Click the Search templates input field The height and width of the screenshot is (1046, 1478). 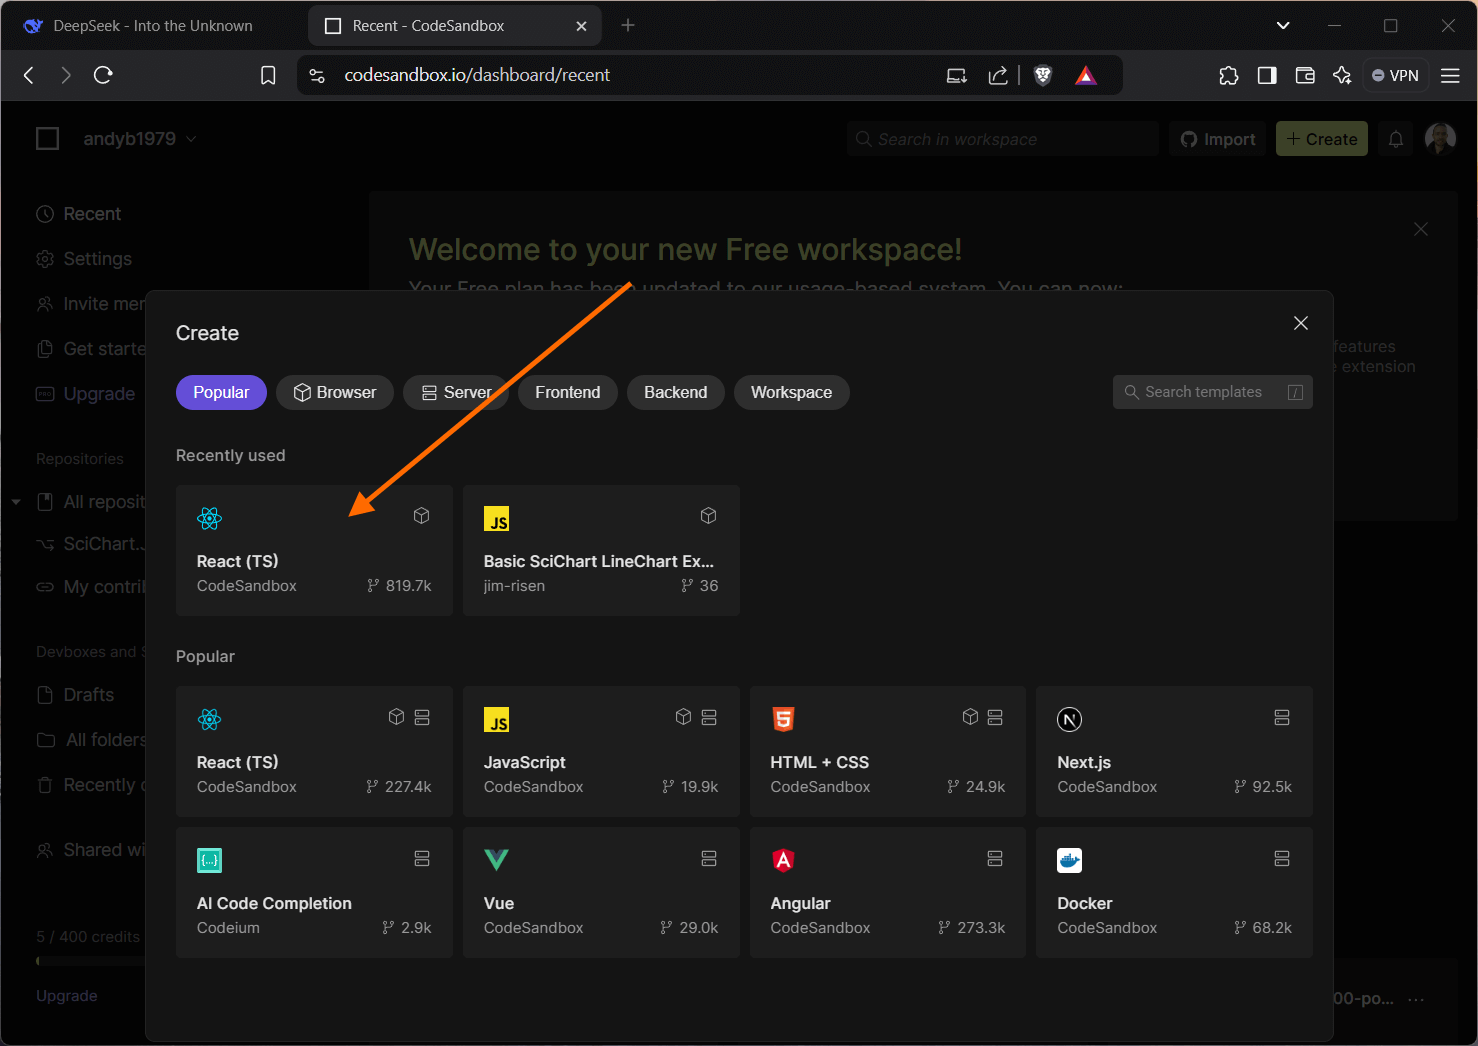coord(1210,392)
